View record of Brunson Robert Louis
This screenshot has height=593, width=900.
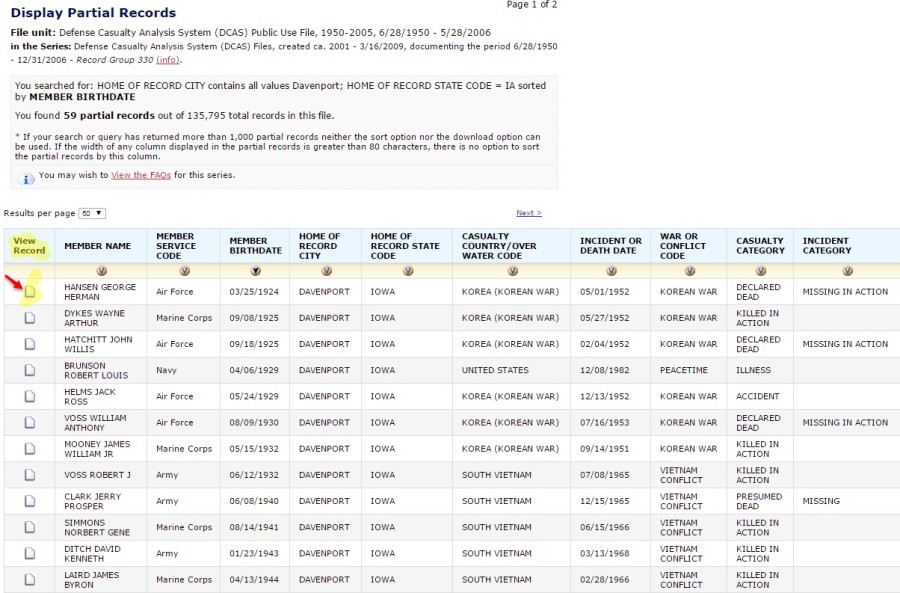coord(30,370)
